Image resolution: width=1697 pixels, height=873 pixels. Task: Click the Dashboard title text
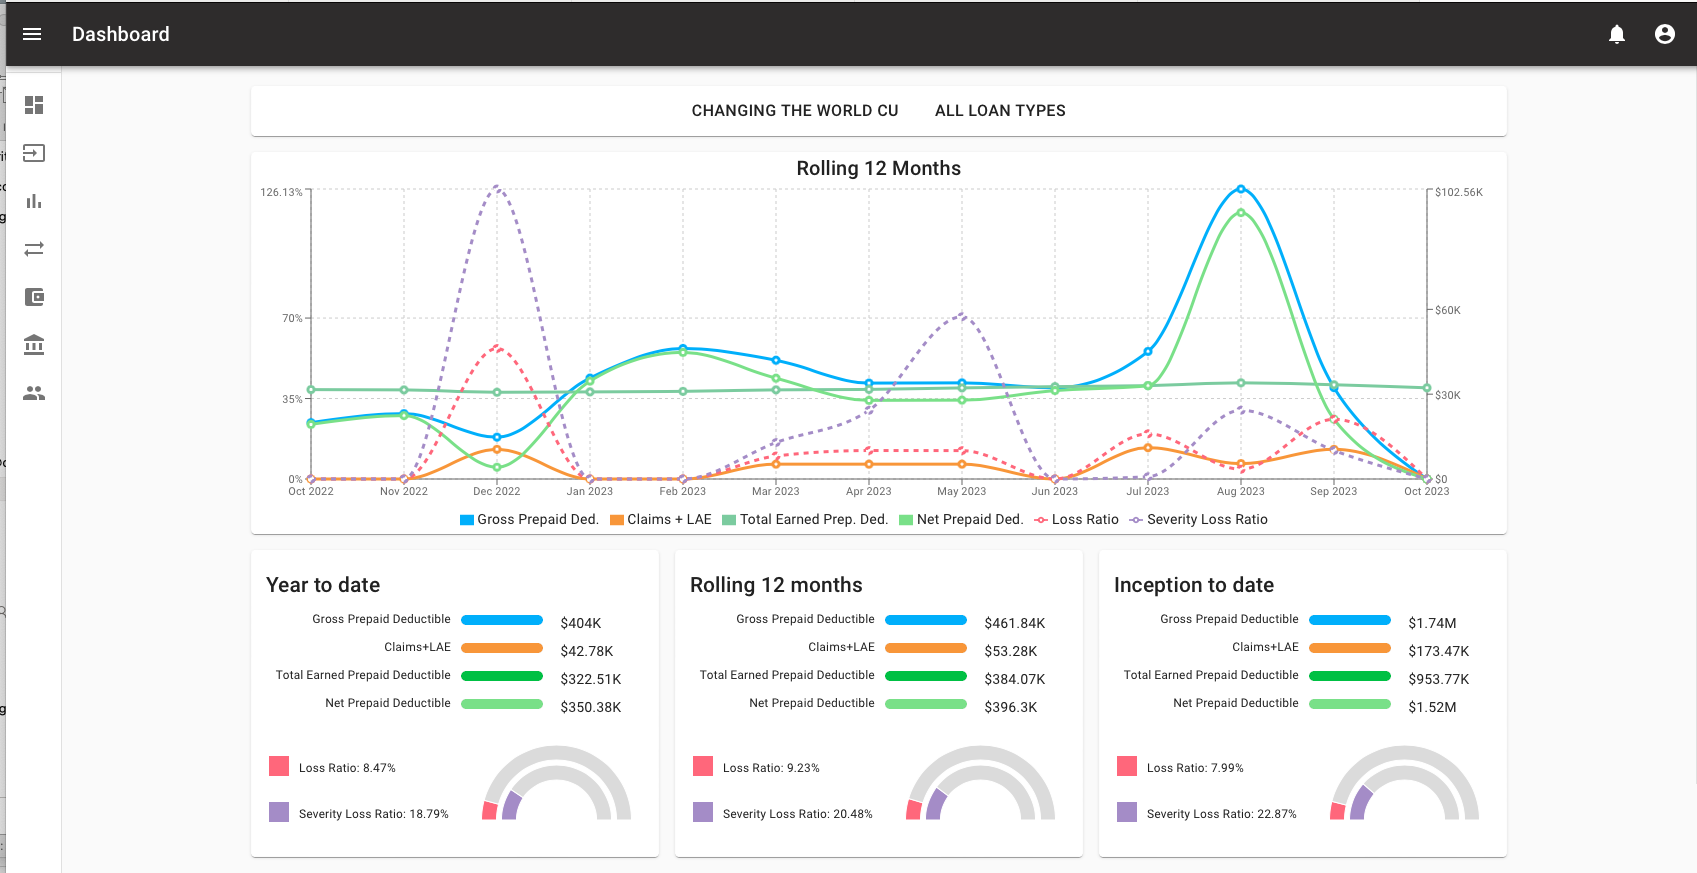click(121, 34)
